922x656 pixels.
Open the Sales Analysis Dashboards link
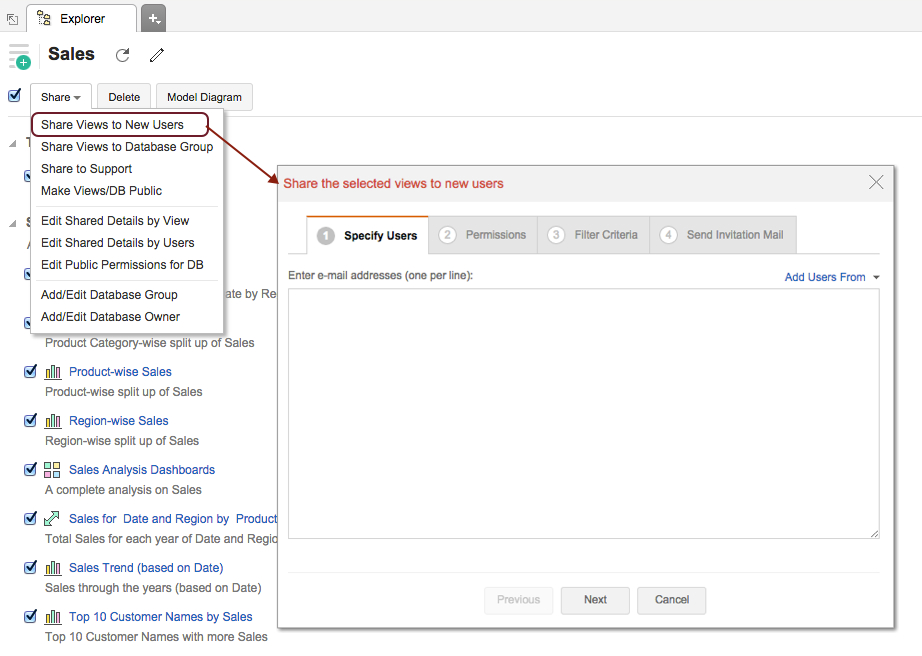click(x=142, y=470)
